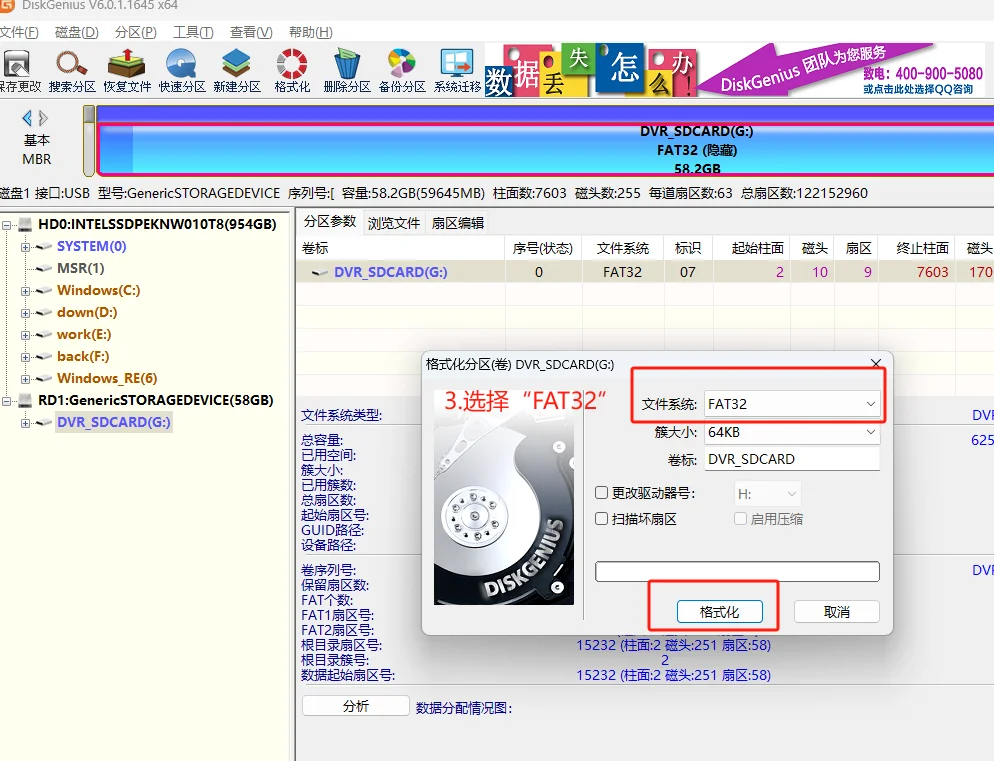Open the System Migration (系统迁移) tool

[457, 71]
